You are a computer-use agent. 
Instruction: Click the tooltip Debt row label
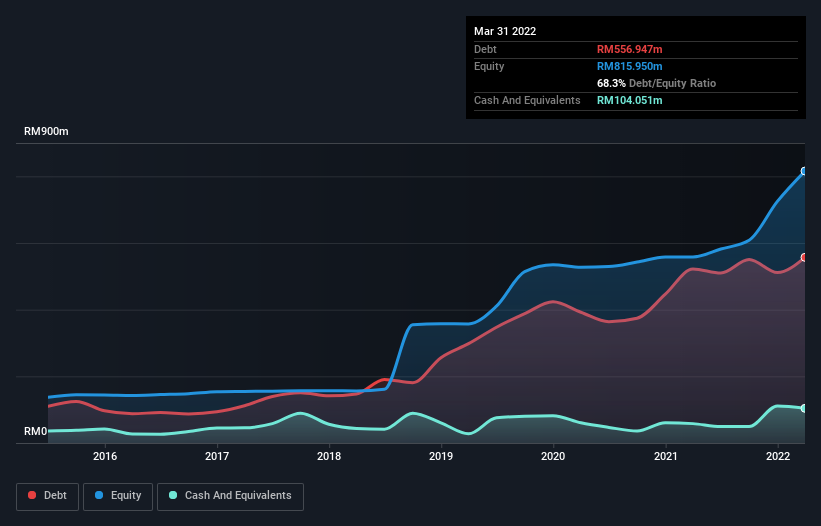(485, 49)
